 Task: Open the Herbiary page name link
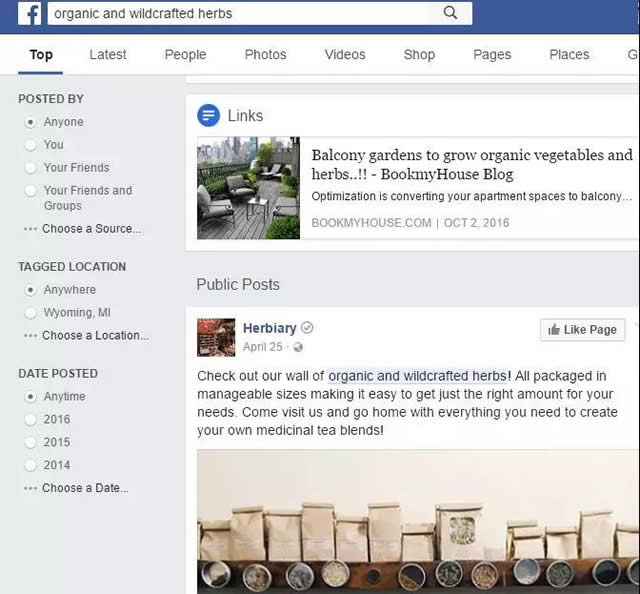point(269,328)
